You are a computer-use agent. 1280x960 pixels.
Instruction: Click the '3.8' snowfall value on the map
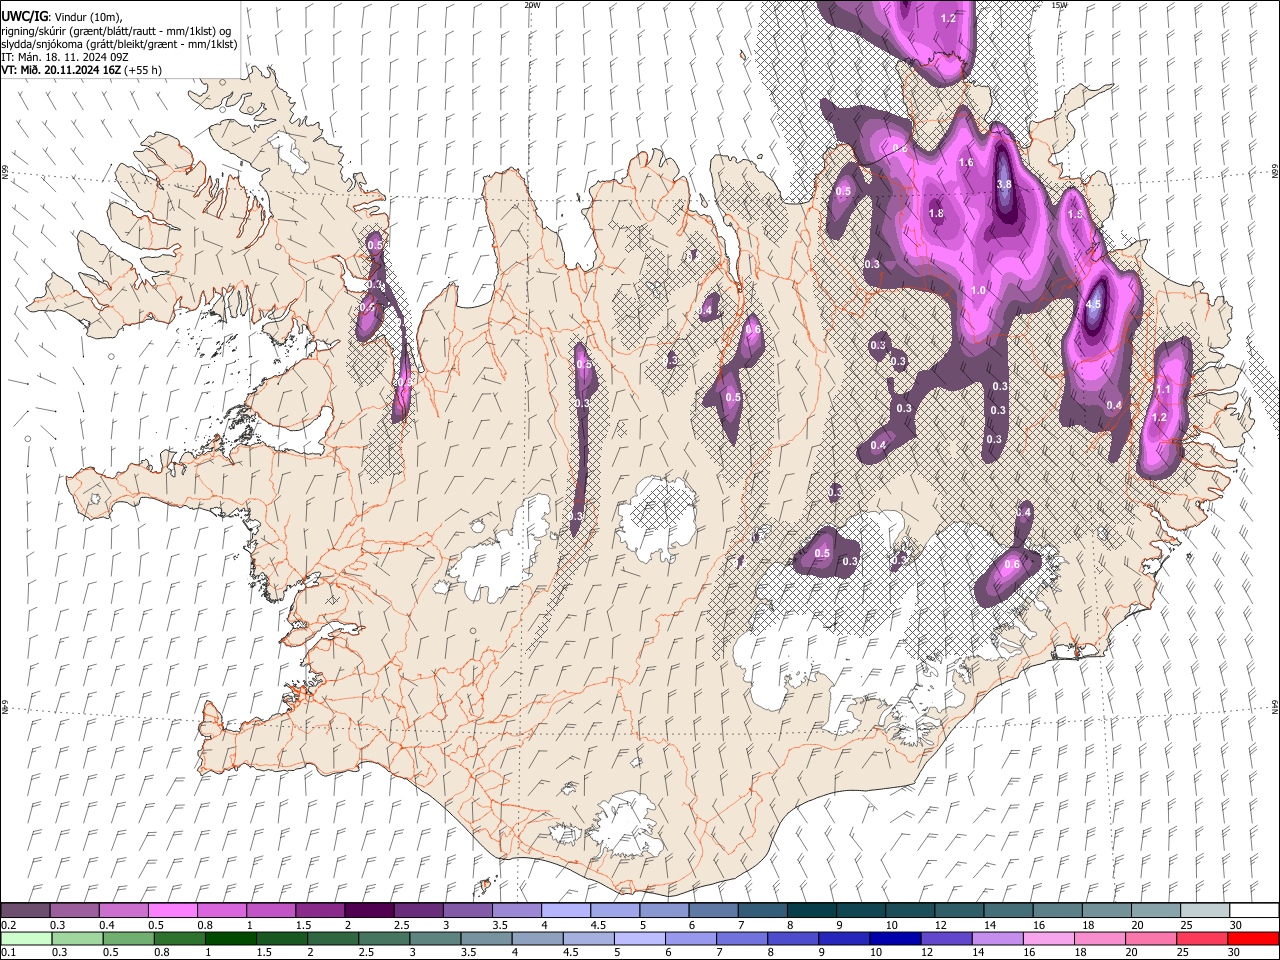coord(1005,184)
